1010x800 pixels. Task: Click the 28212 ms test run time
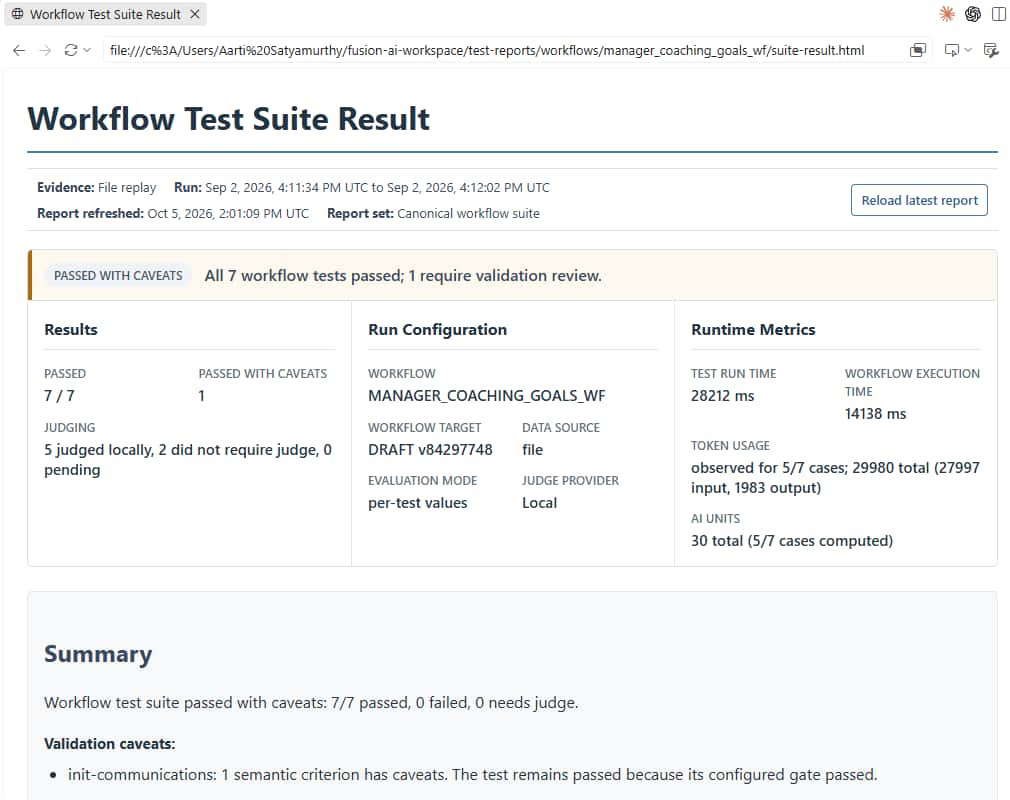pos(722,395)
